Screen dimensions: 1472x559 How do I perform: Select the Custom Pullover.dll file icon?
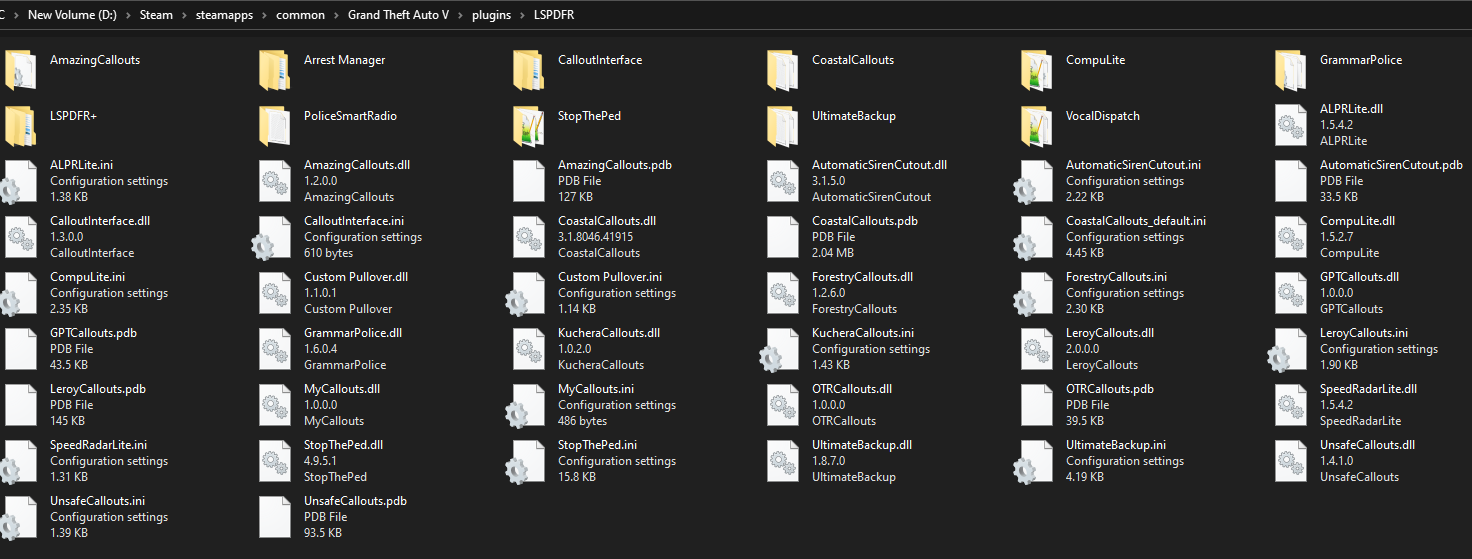274,293
